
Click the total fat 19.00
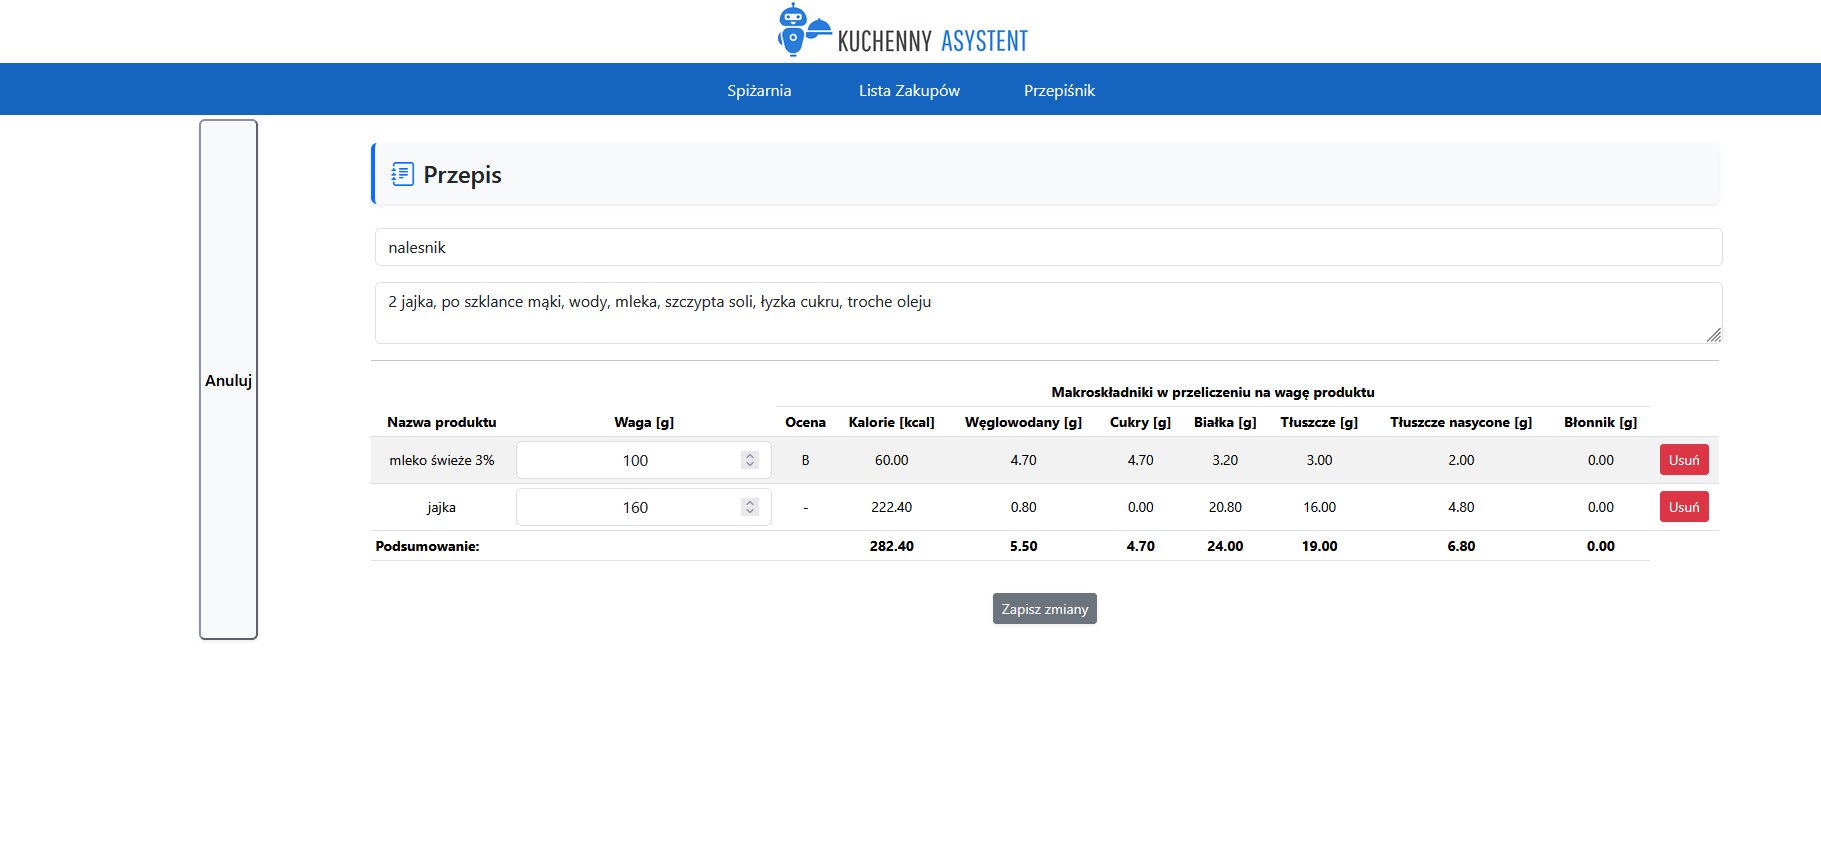click(x=1319, y=546)
